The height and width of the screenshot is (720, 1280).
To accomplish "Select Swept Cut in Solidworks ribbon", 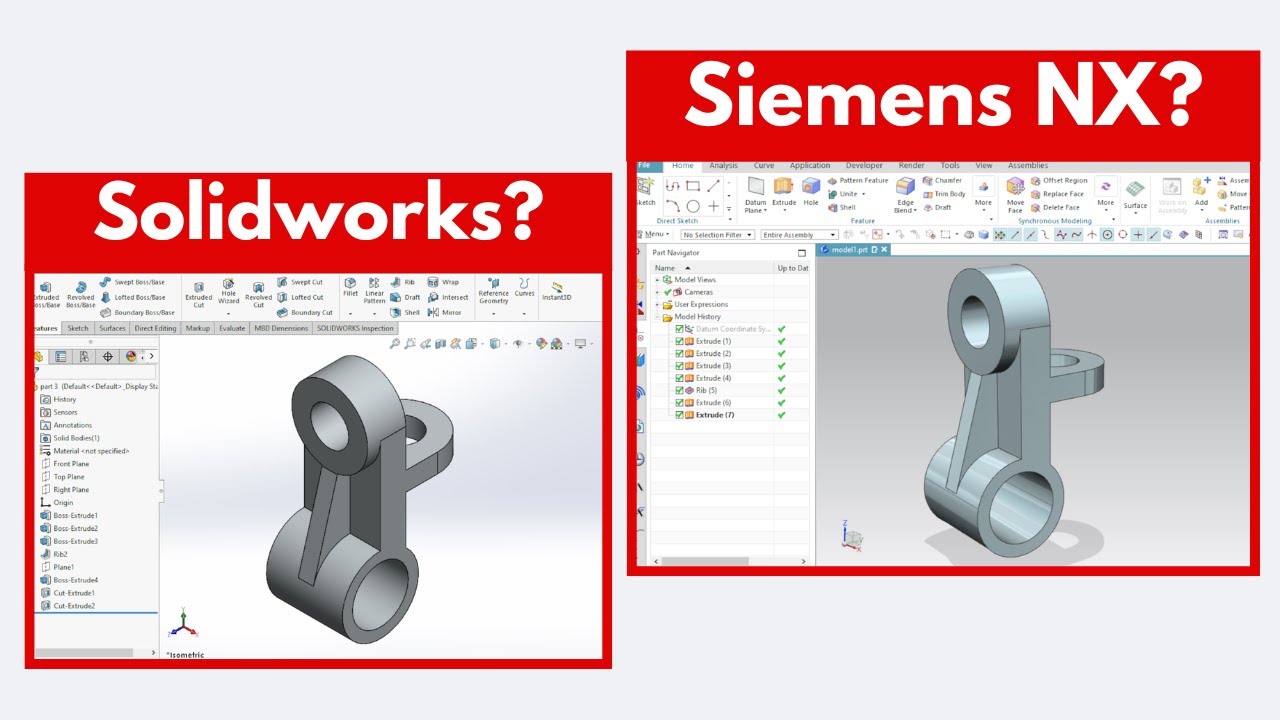I will [x=300, y=282].
